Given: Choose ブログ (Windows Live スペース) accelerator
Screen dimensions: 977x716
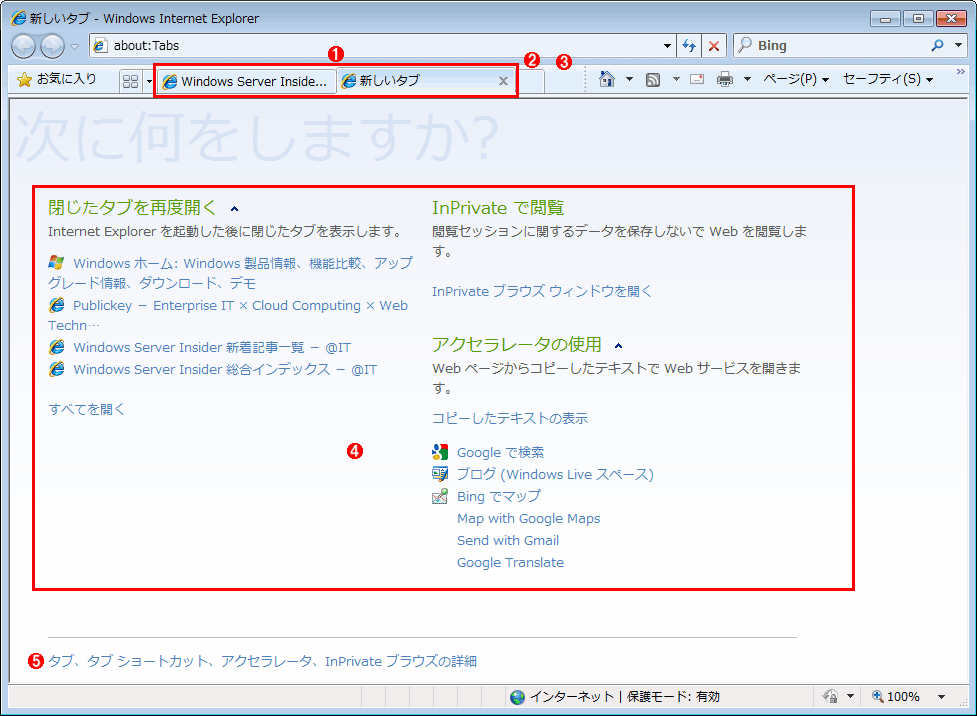Looking at the screenshot, I should [x=555, y=474].
